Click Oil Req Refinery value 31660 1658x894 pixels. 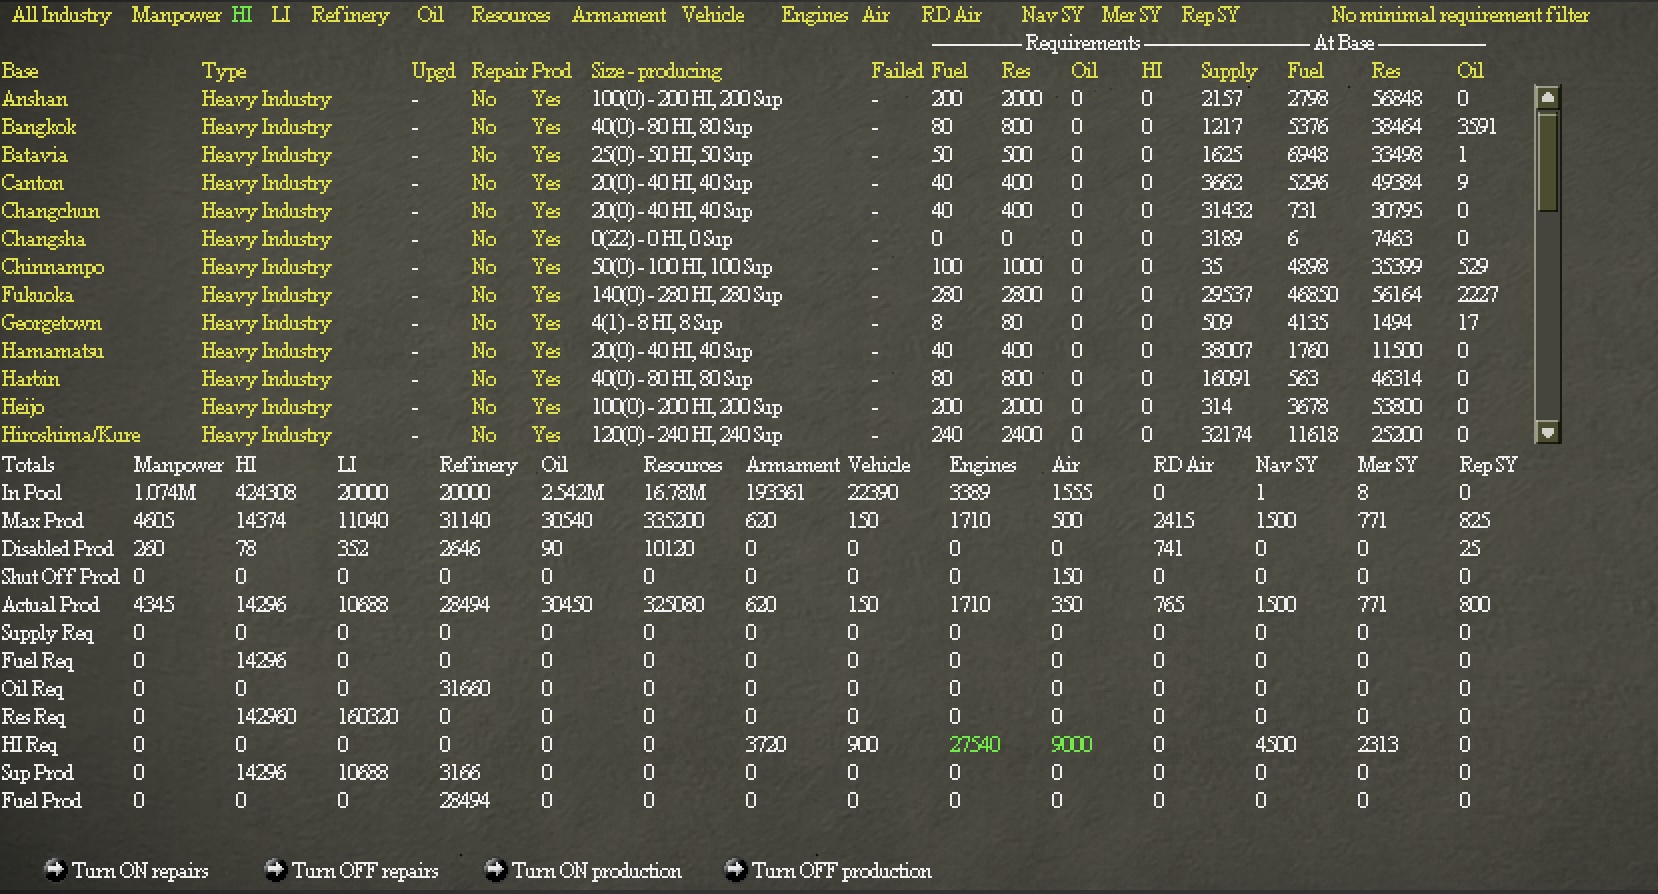click(465, 688)
